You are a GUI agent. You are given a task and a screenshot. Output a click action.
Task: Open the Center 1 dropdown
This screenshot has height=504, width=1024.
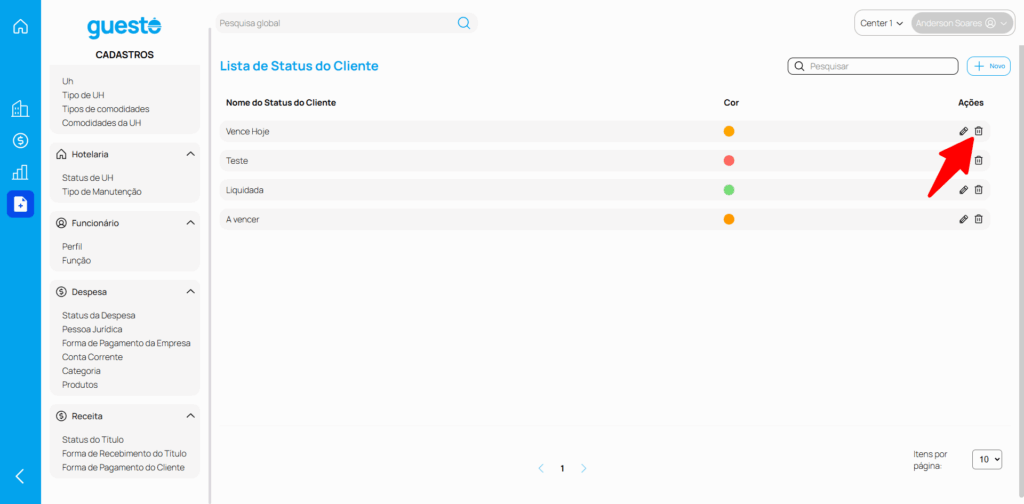[x=881, y=23]
